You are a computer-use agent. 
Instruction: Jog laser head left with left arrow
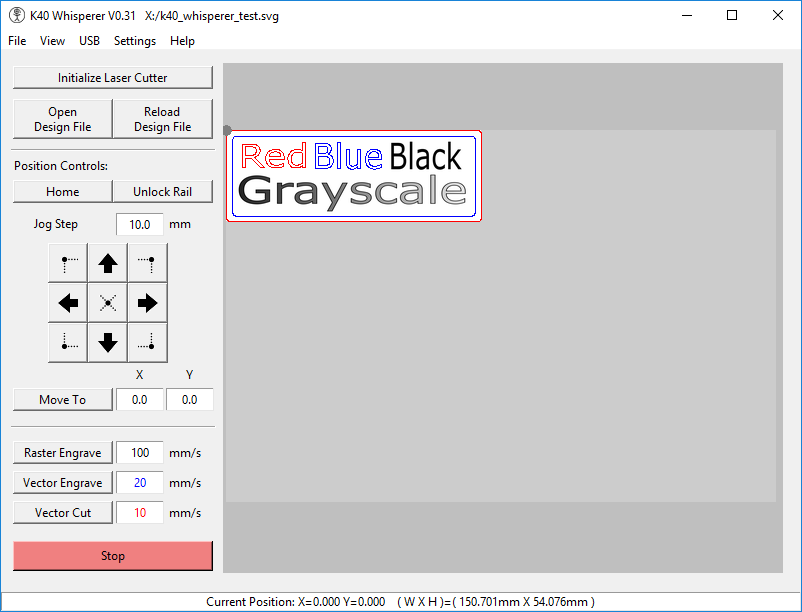(68, 303)
